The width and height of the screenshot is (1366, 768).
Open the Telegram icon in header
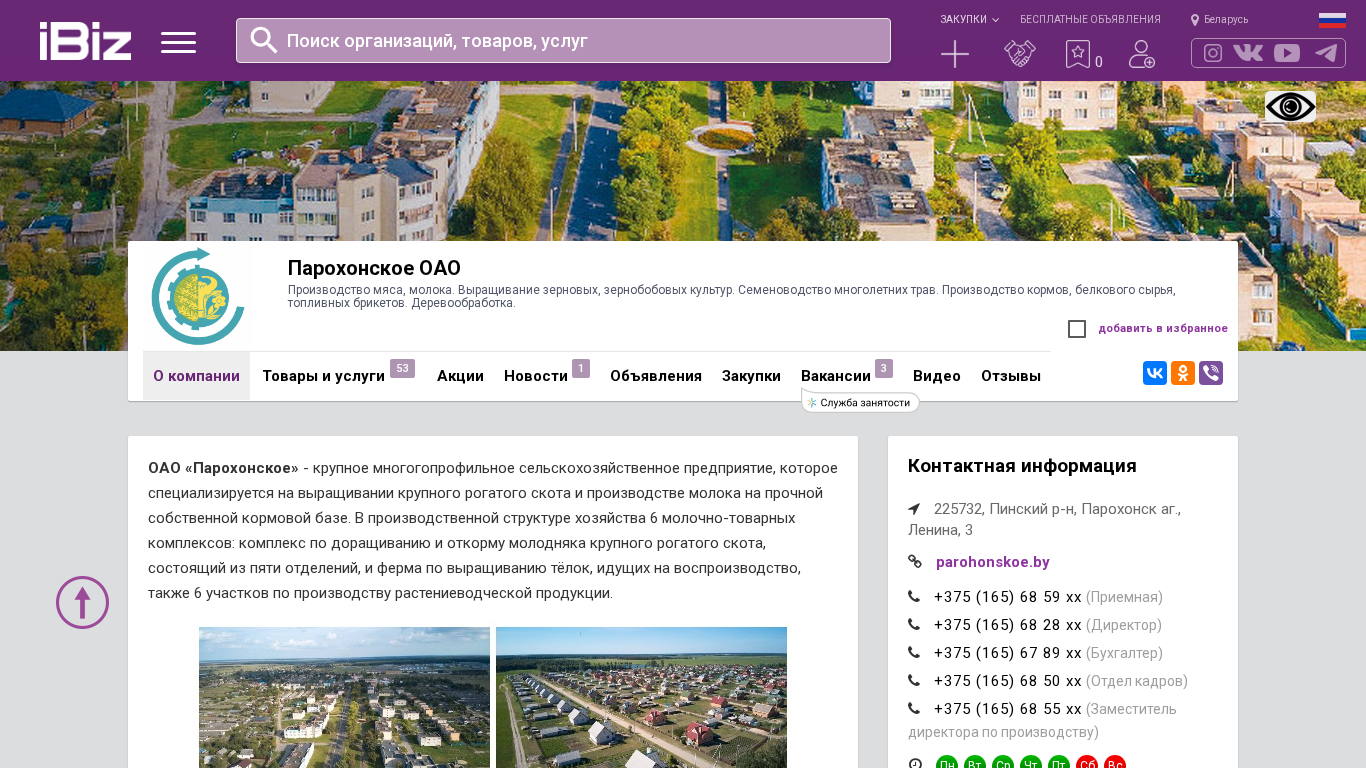pyautogui.click(x=1326, y=53)
